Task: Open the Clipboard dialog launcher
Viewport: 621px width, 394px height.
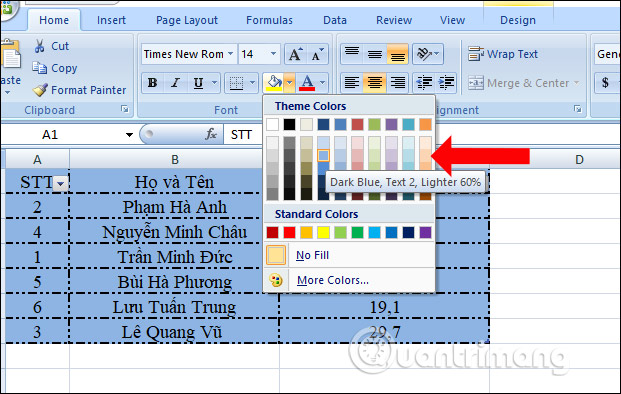Action: pyautogui.click(x=125, y=109)
